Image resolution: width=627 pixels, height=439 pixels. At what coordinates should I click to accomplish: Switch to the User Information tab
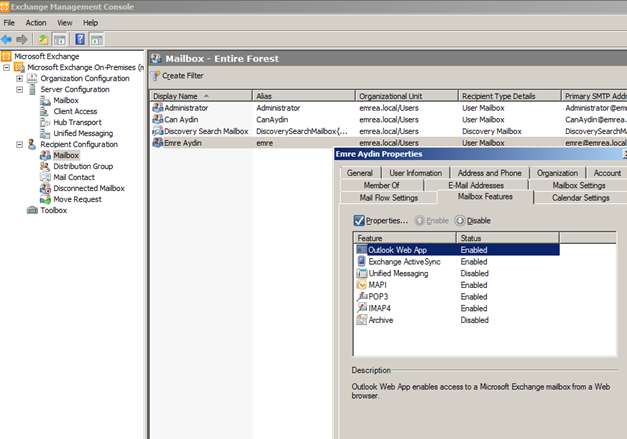(x=416, y=173)
